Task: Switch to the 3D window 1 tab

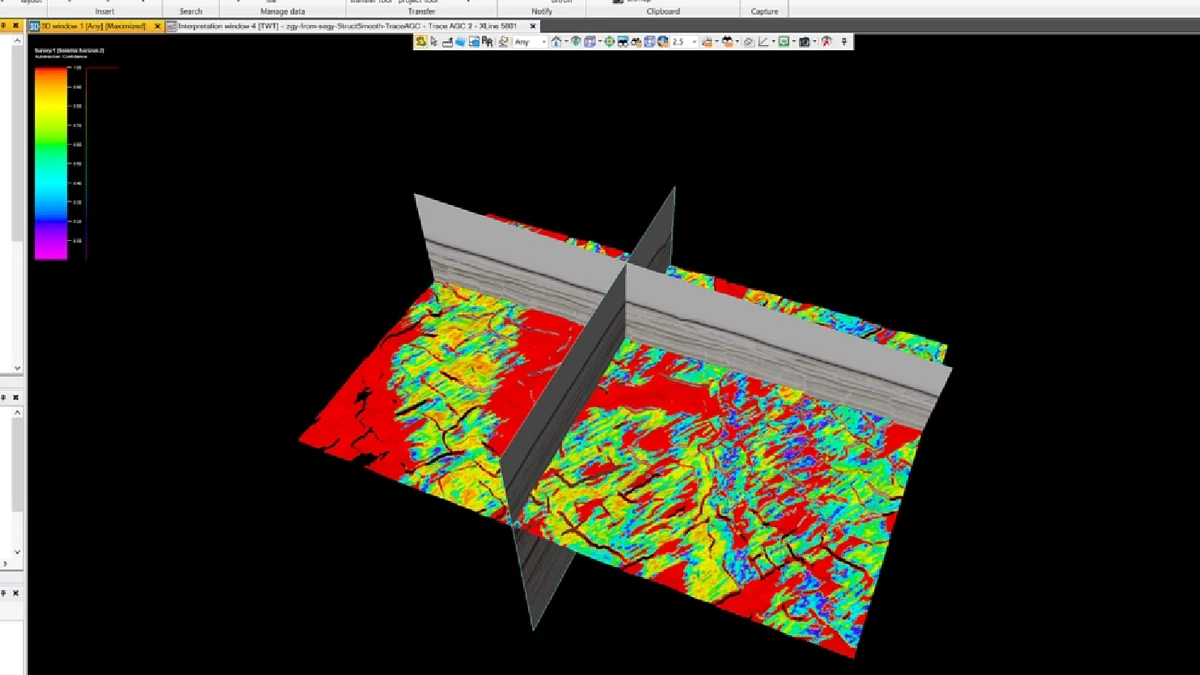Action: tap(94, 26)
